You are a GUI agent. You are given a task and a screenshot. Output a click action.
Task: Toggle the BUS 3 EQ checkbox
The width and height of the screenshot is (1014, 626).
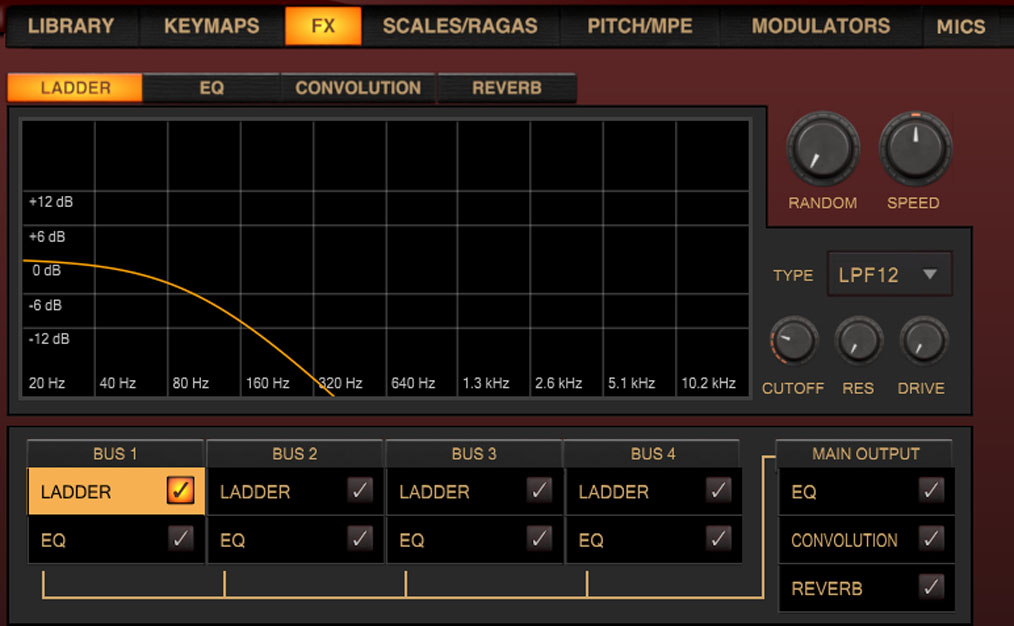(539, 538)
